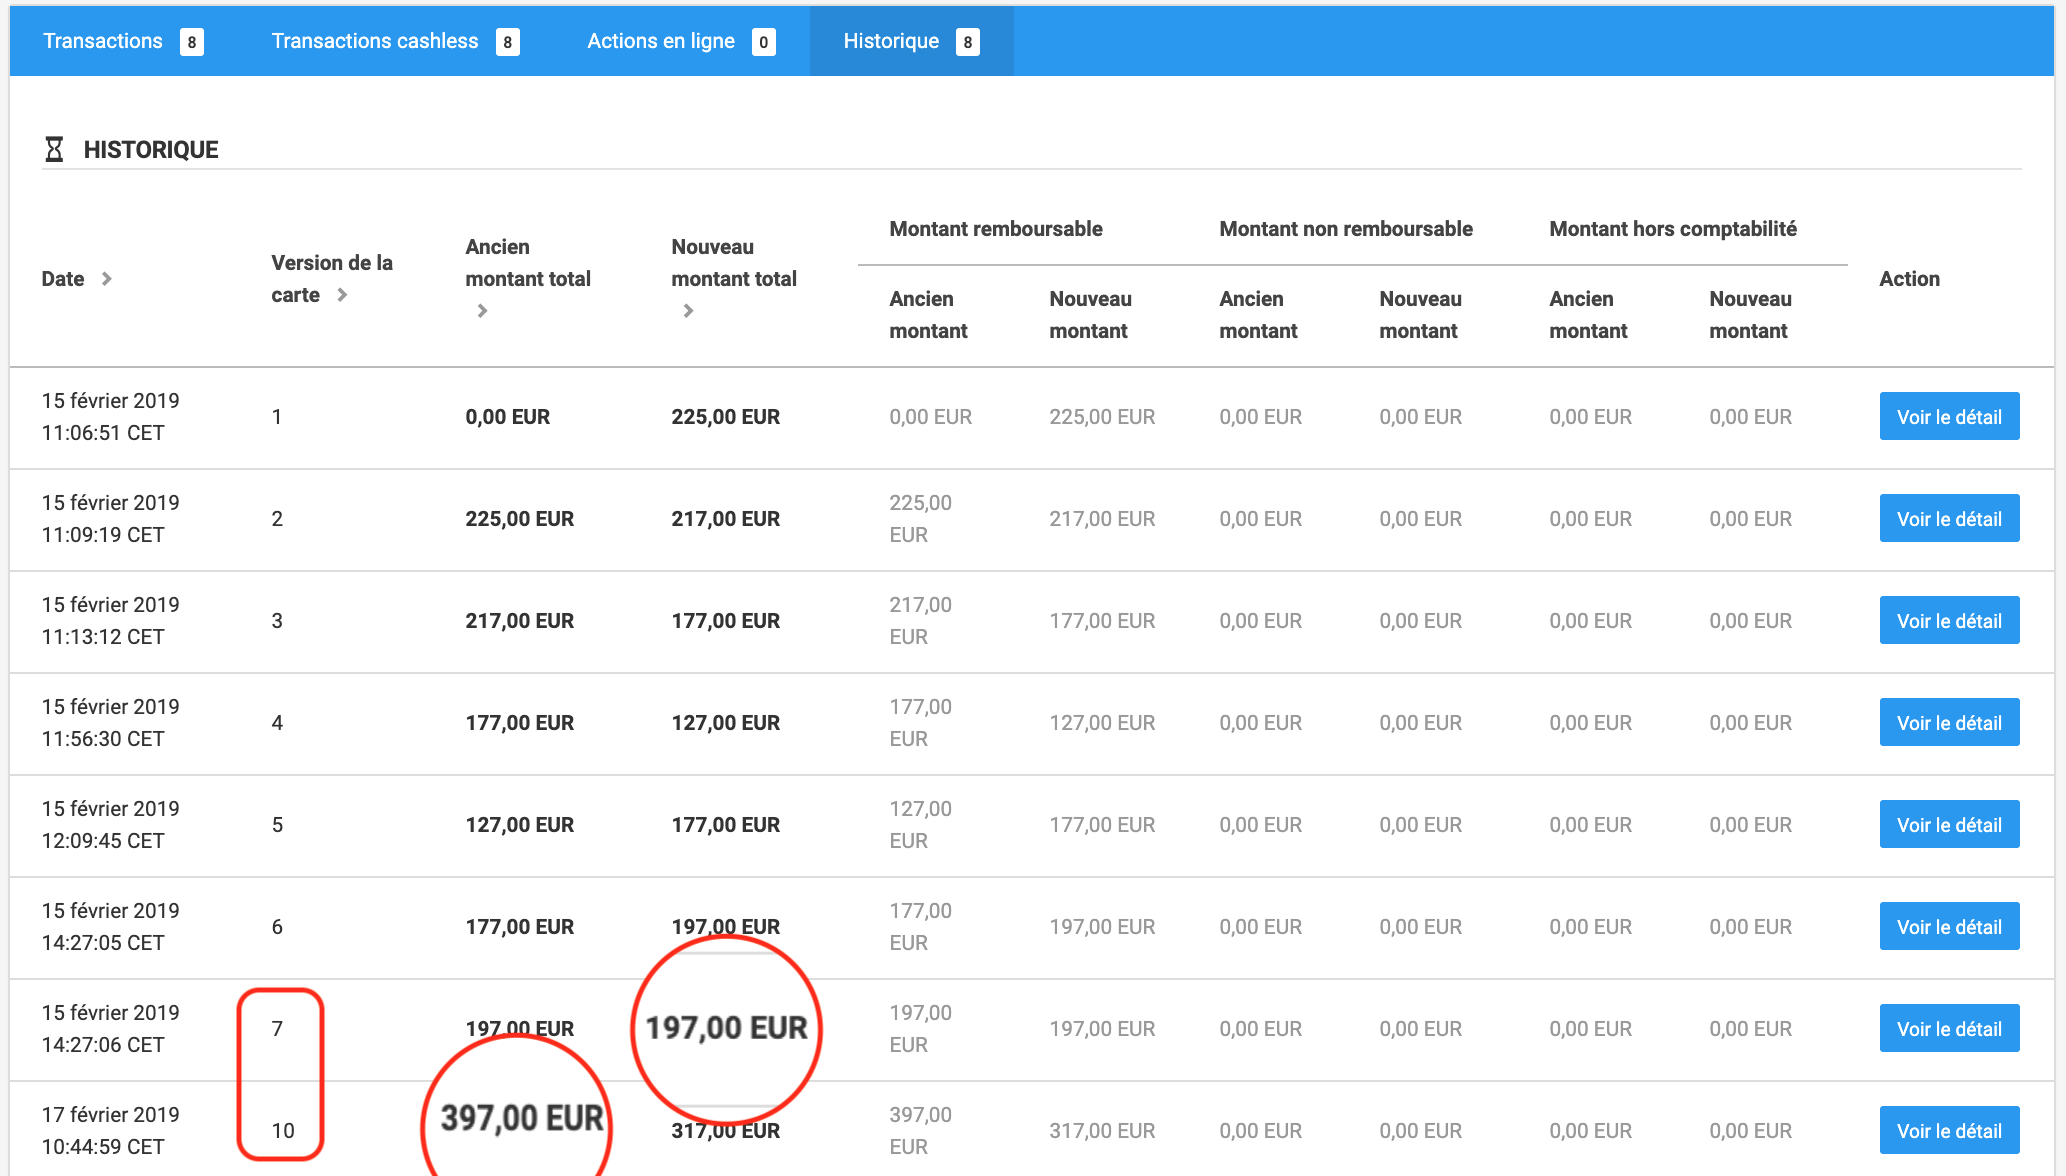The width and height of the screenshot is (2066, 1176).
Task: Open the Transactions tab
Action: point(103,41)
